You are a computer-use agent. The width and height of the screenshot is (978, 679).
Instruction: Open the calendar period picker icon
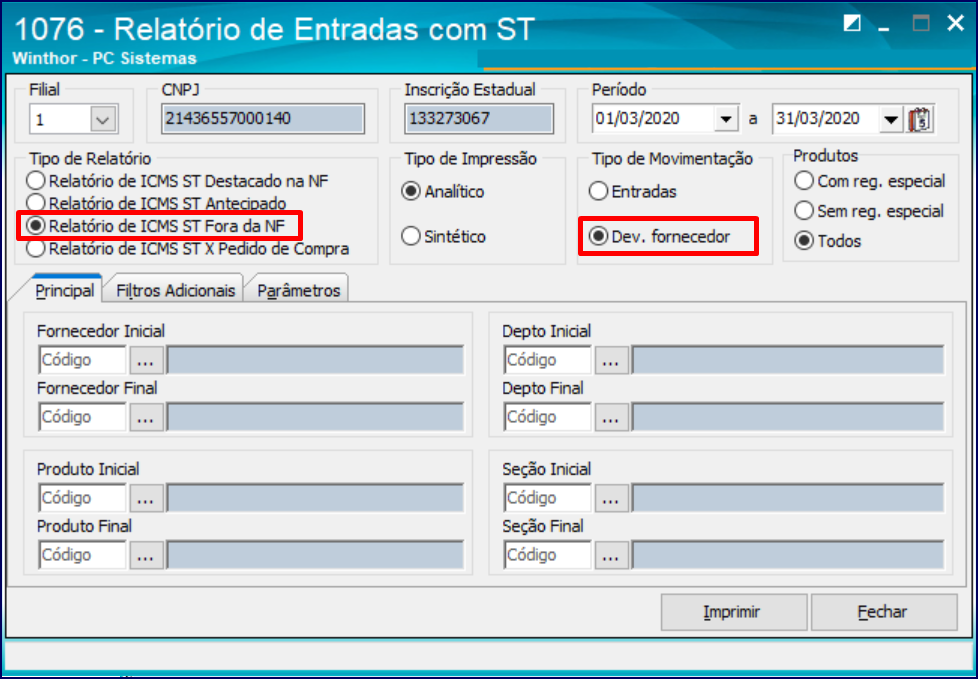point(921,118)
